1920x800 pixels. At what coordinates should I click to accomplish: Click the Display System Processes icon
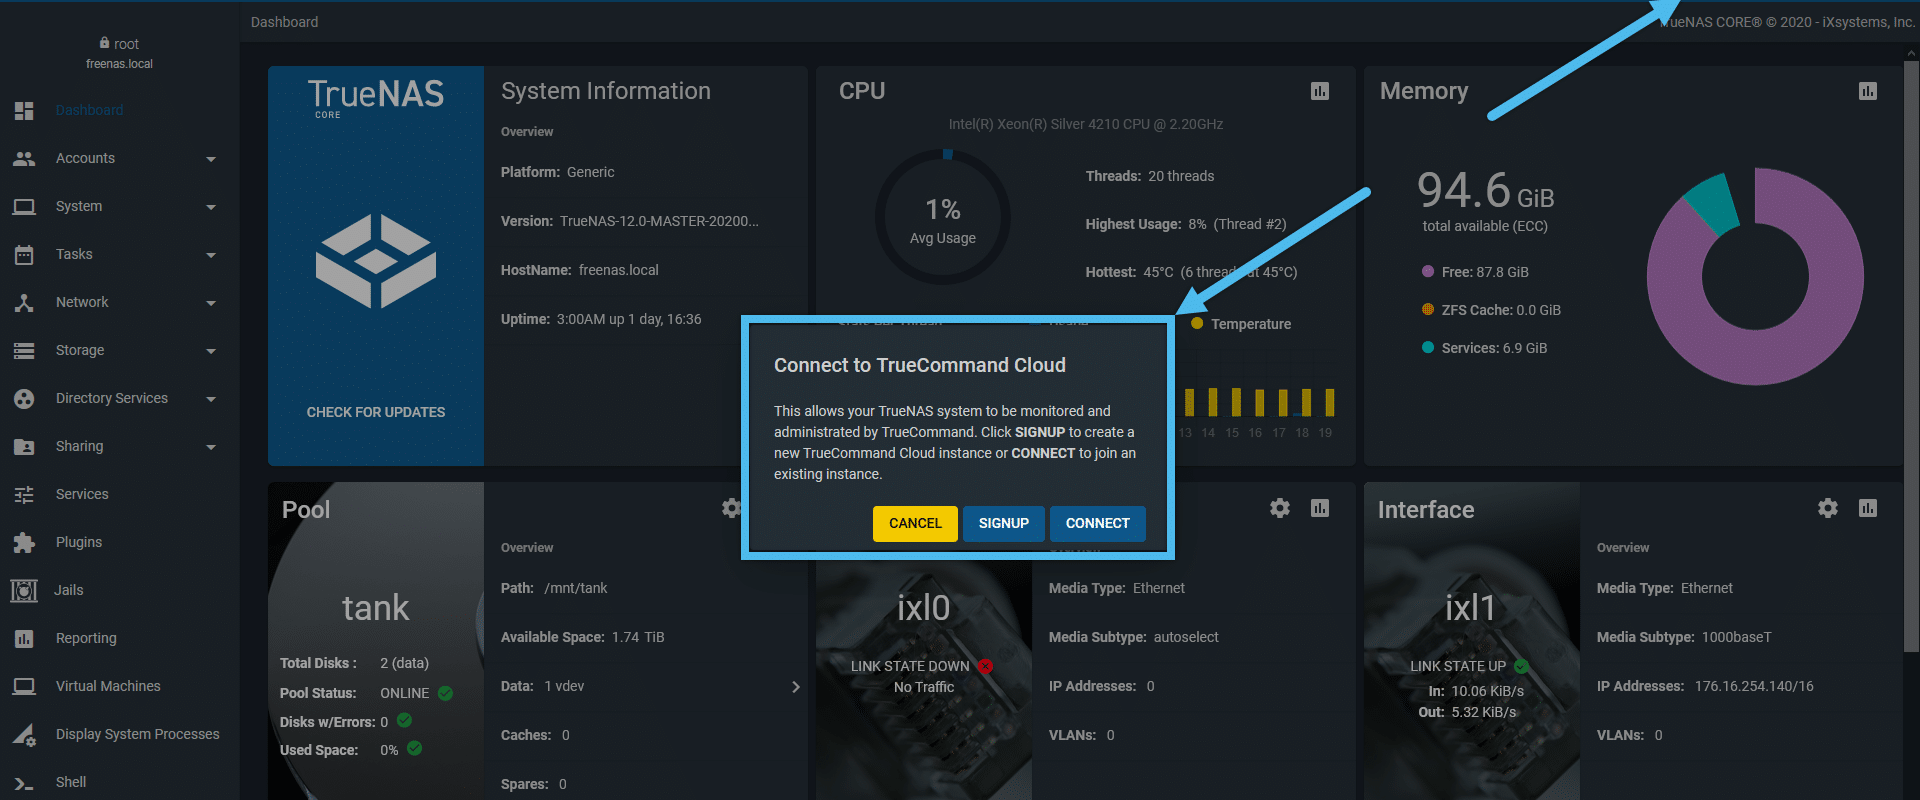point(24,734)
